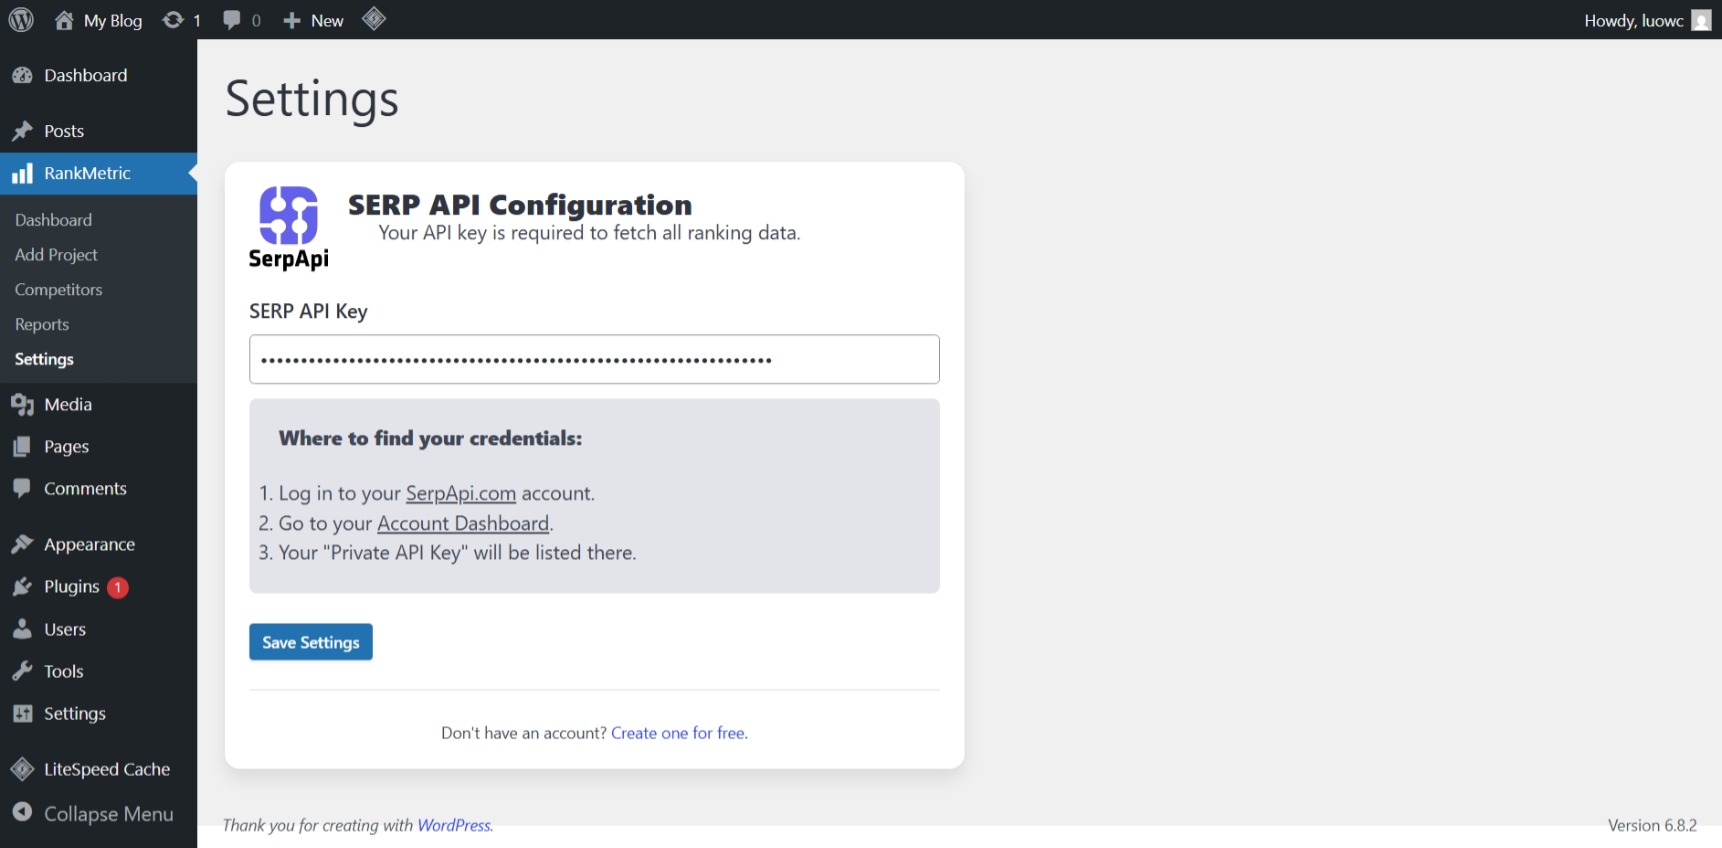Viewport: 1722px width, 848px height.
Task: Click the Plugins plug icon
Action: 22,587
